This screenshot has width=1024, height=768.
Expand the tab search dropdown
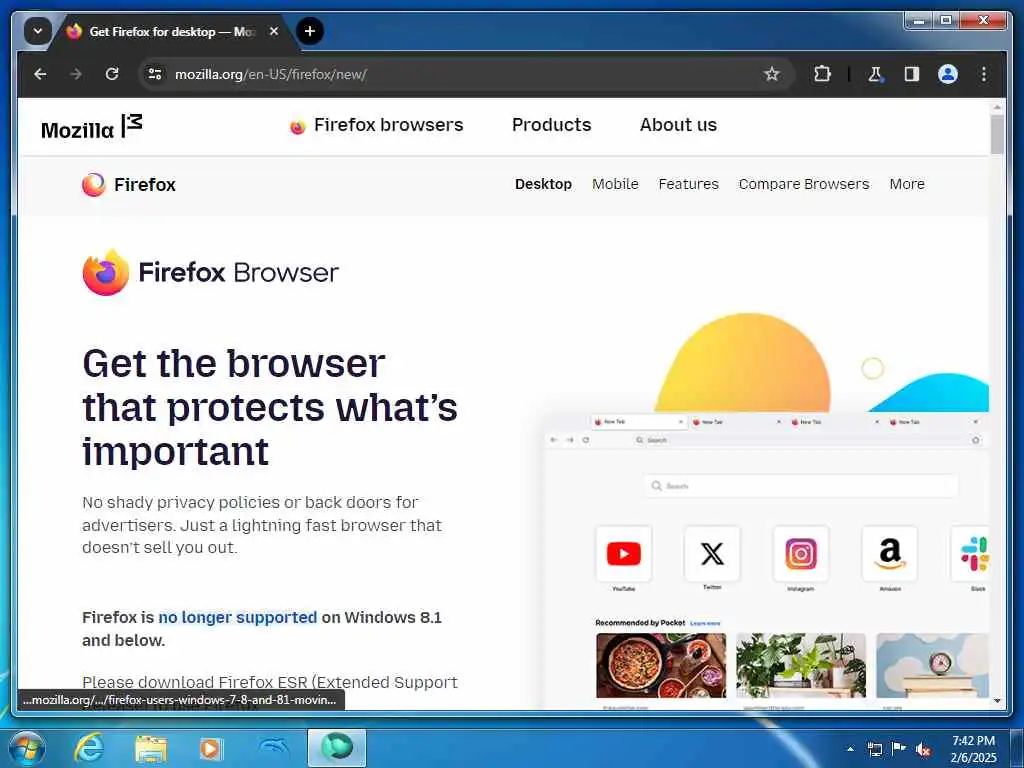tap(38, 31)
